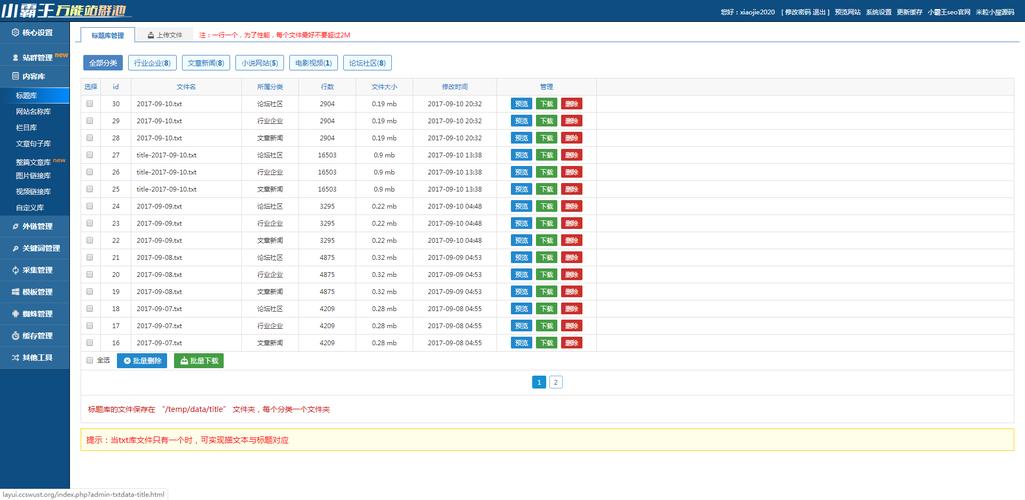
Task: Enable the 全选 select-all checkbox
Action: pyautogui.click(x=90, y=360)
